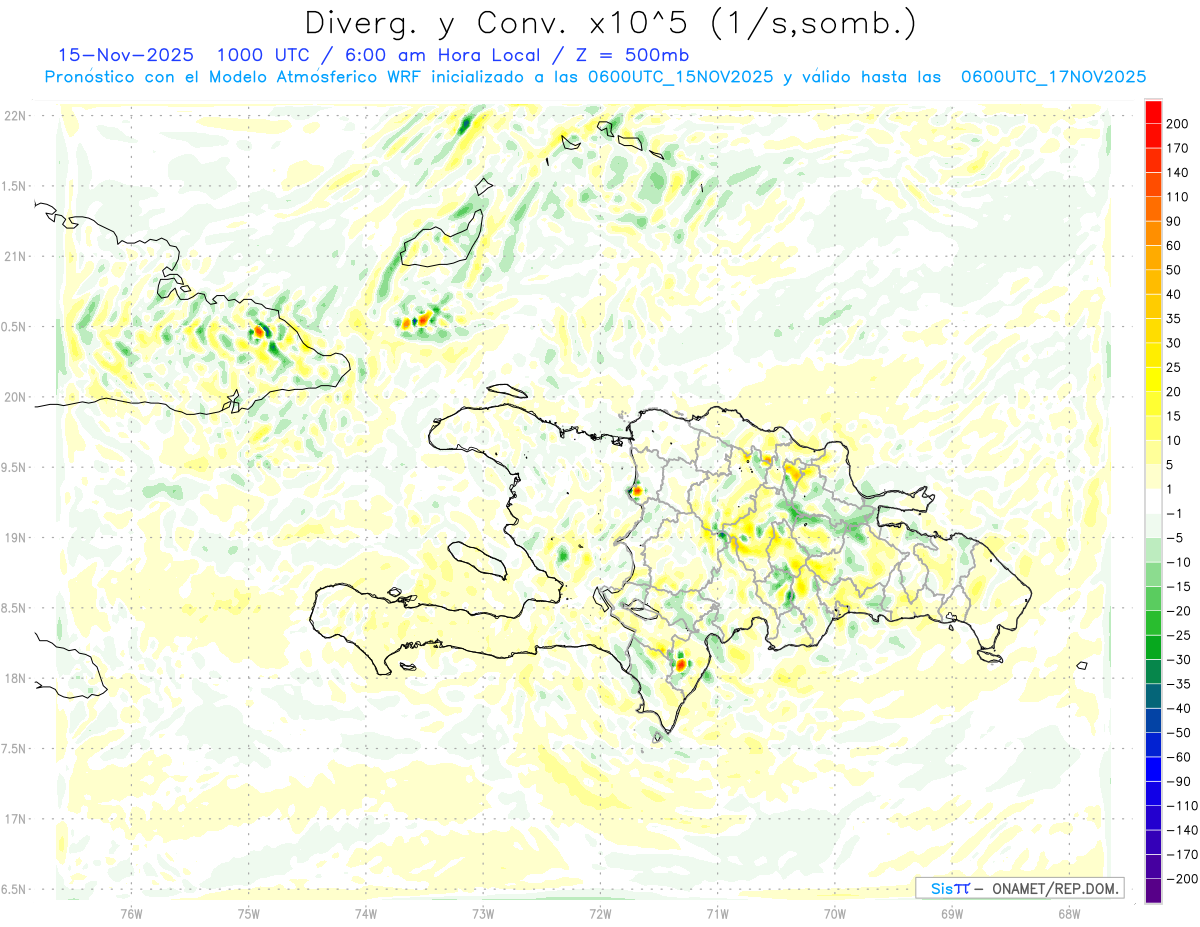Click the '76W' longitude label

[131, 912]
